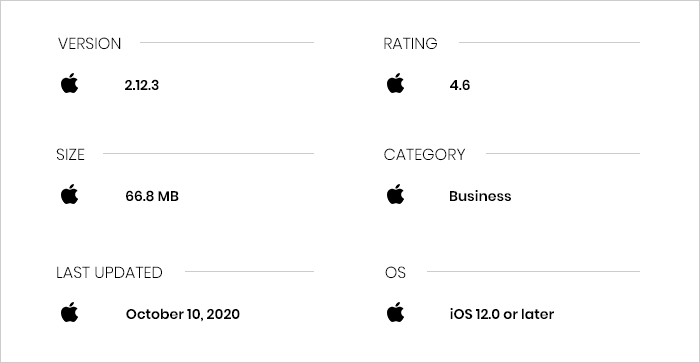Click the Business category text

480,196
